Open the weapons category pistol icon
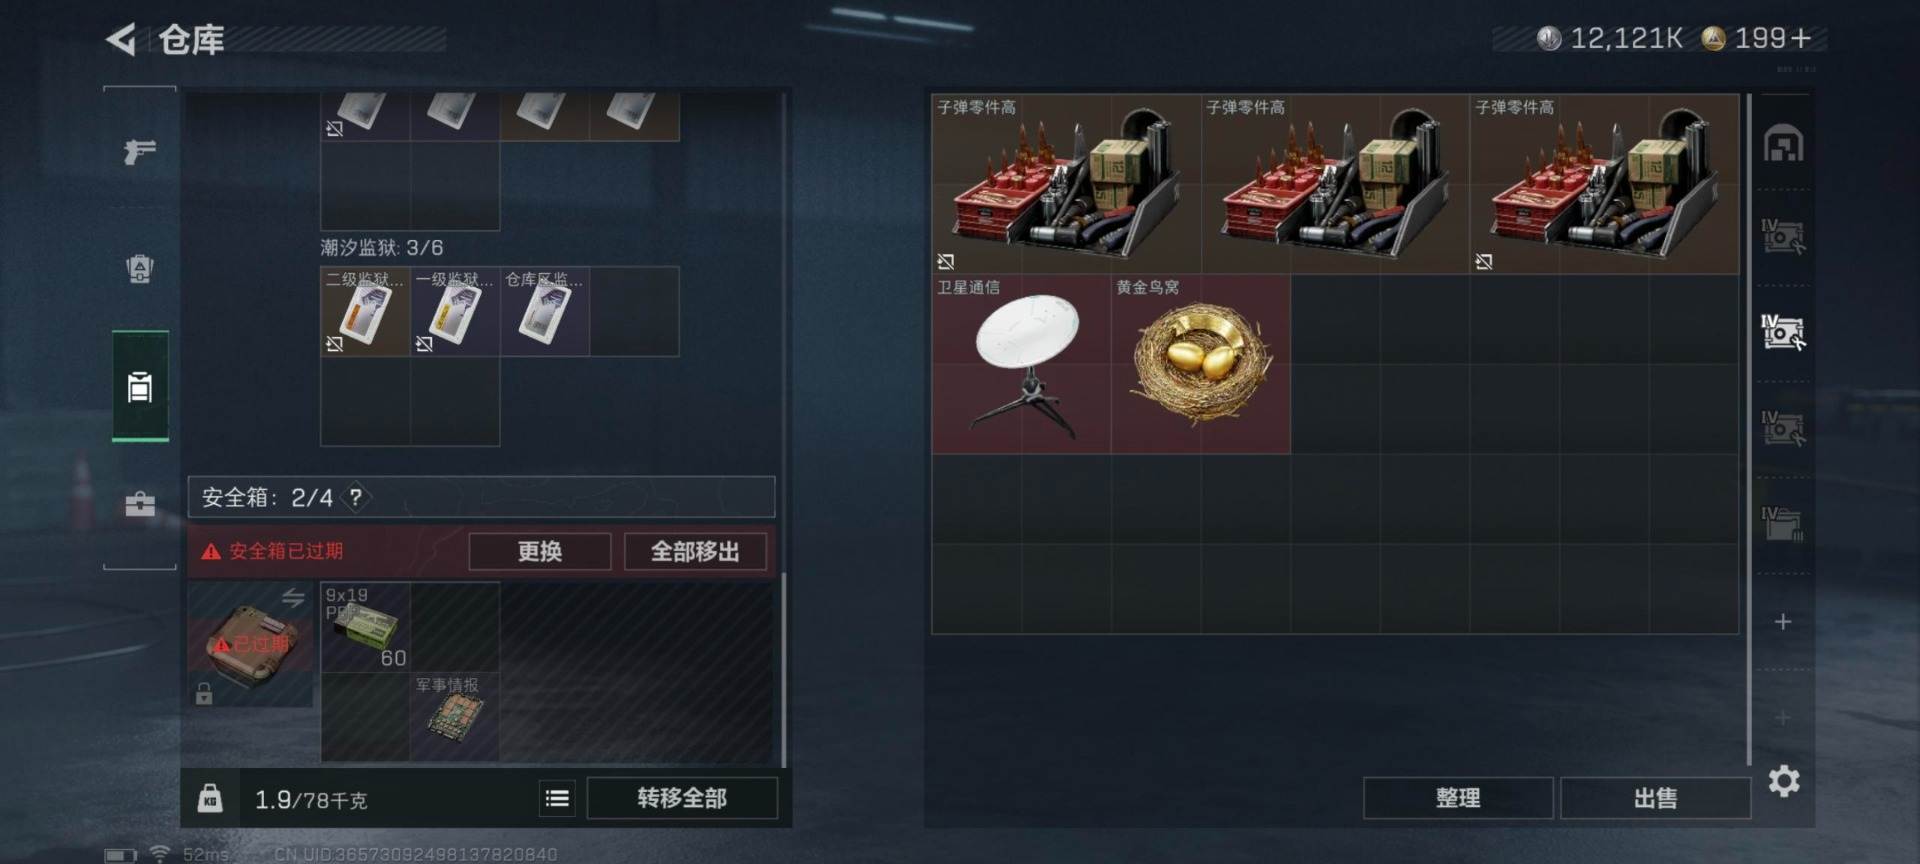Image resolution: width=1920 pixels, height=864 pixels. 140,151
